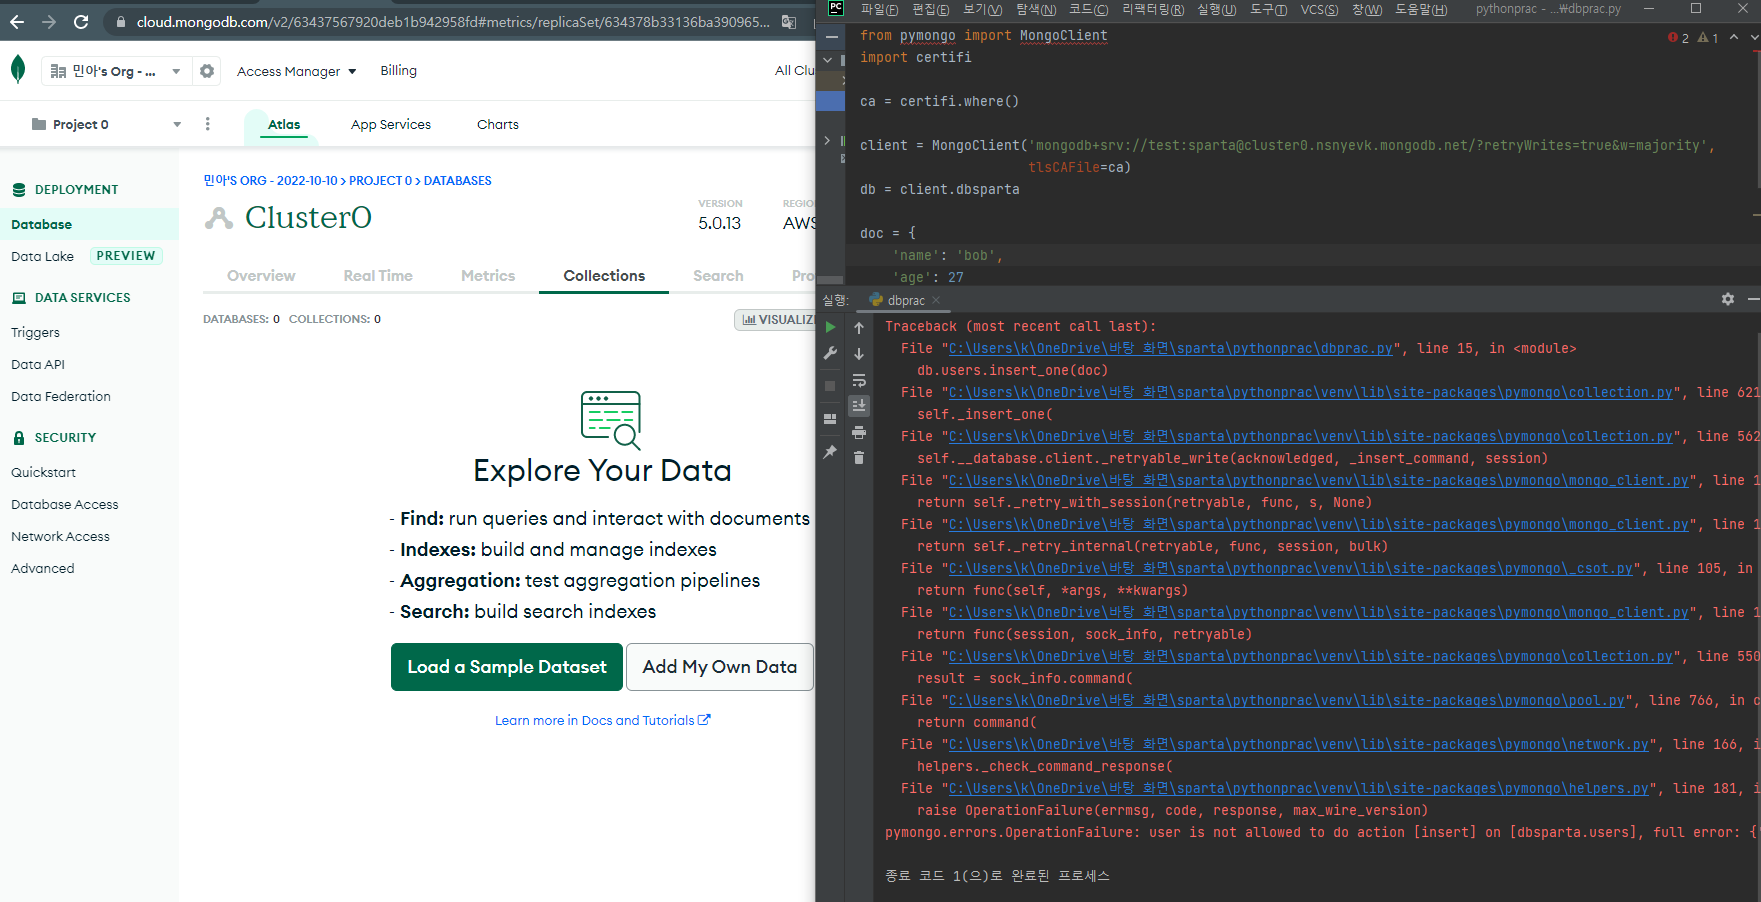
Task: Close the dbprac run tab
Action: 936,300
